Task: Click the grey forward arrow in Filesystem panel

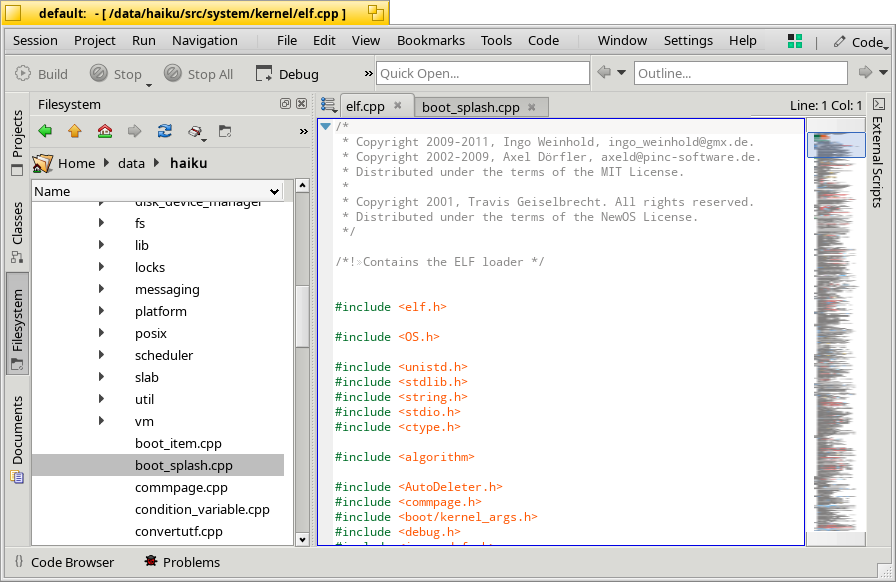Action: click(x=134, y=131)
